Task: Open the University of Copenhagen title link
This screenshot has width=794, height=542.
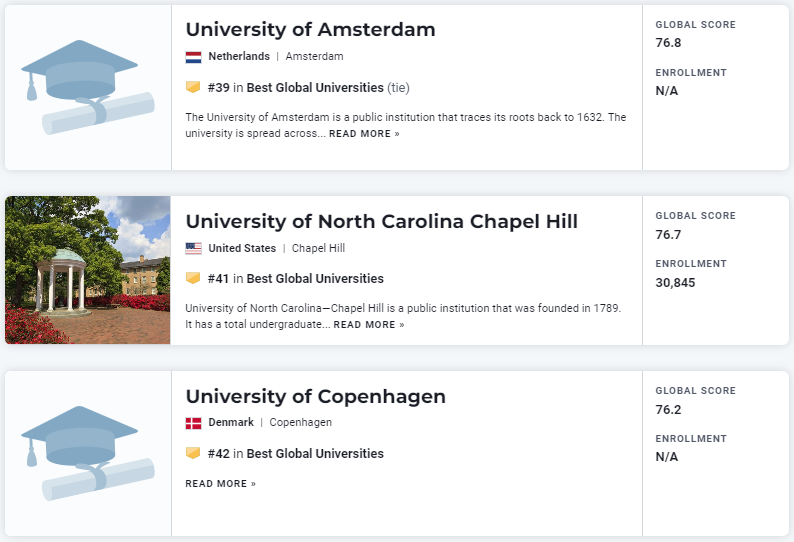Action: coord(315,396)
